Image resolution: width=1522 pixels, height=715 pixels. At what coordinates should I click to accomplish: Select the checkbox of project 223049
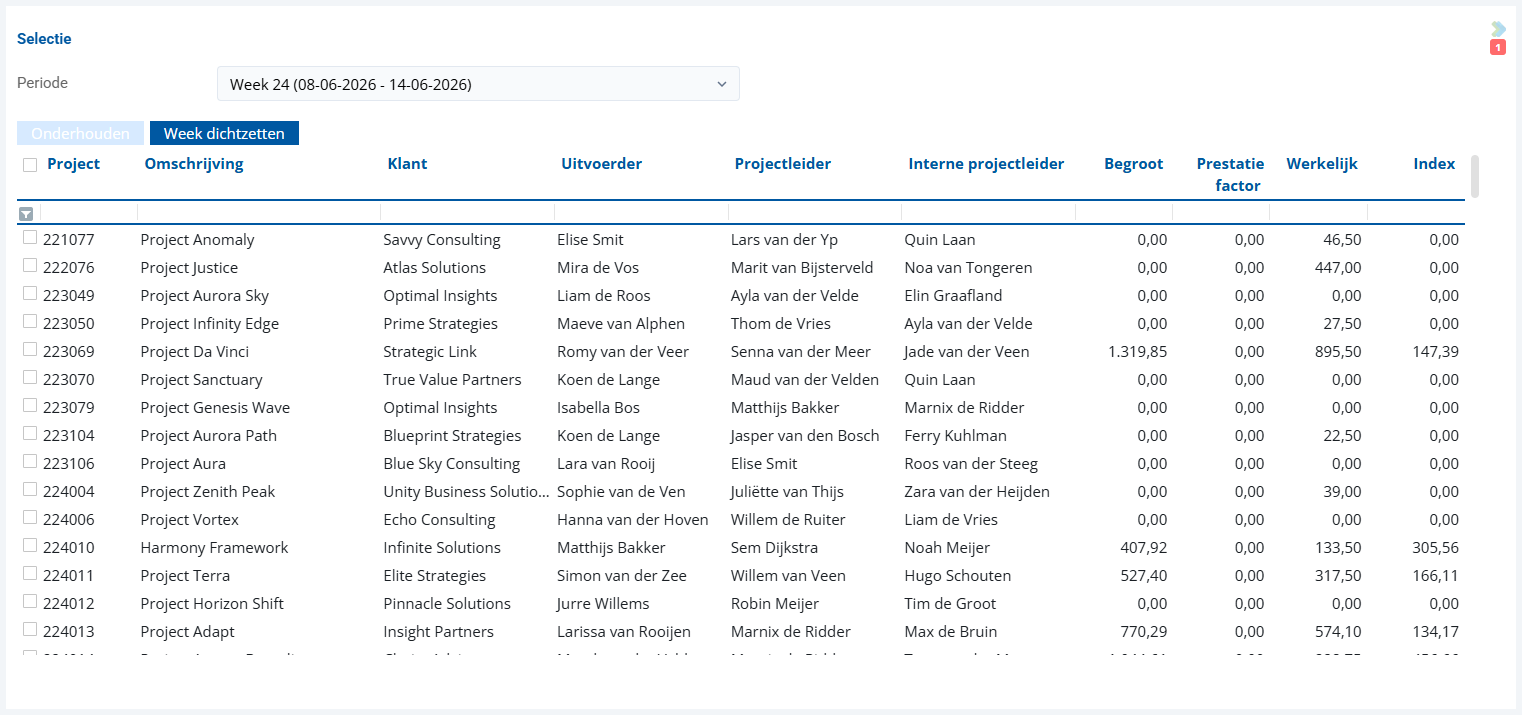[30, 294]
